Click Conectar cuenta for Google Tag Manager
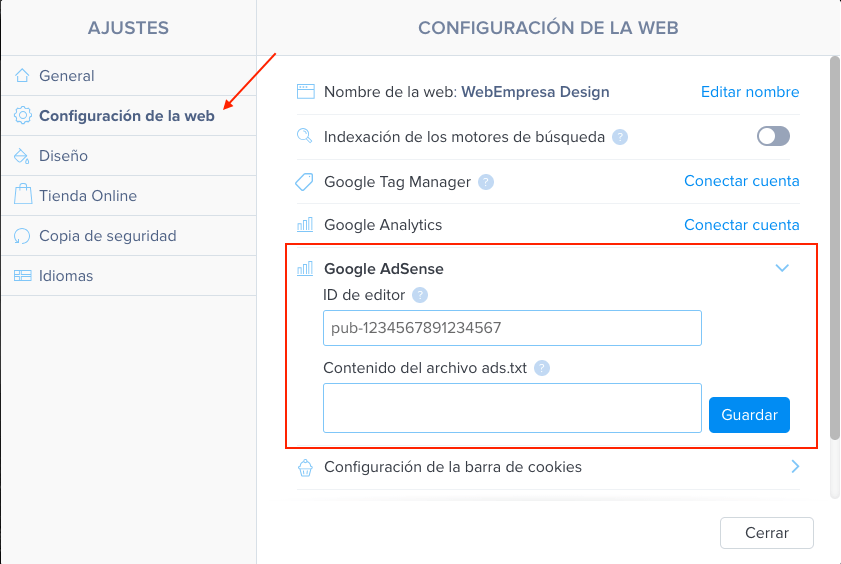The height and width of the screenshot is (564, 841). [742, 181]
